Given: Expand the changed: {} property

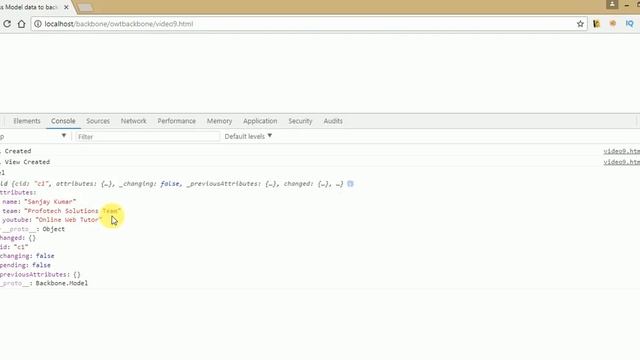Looking at the screenshot, I should pyautogui.click(x=18, y=238).
